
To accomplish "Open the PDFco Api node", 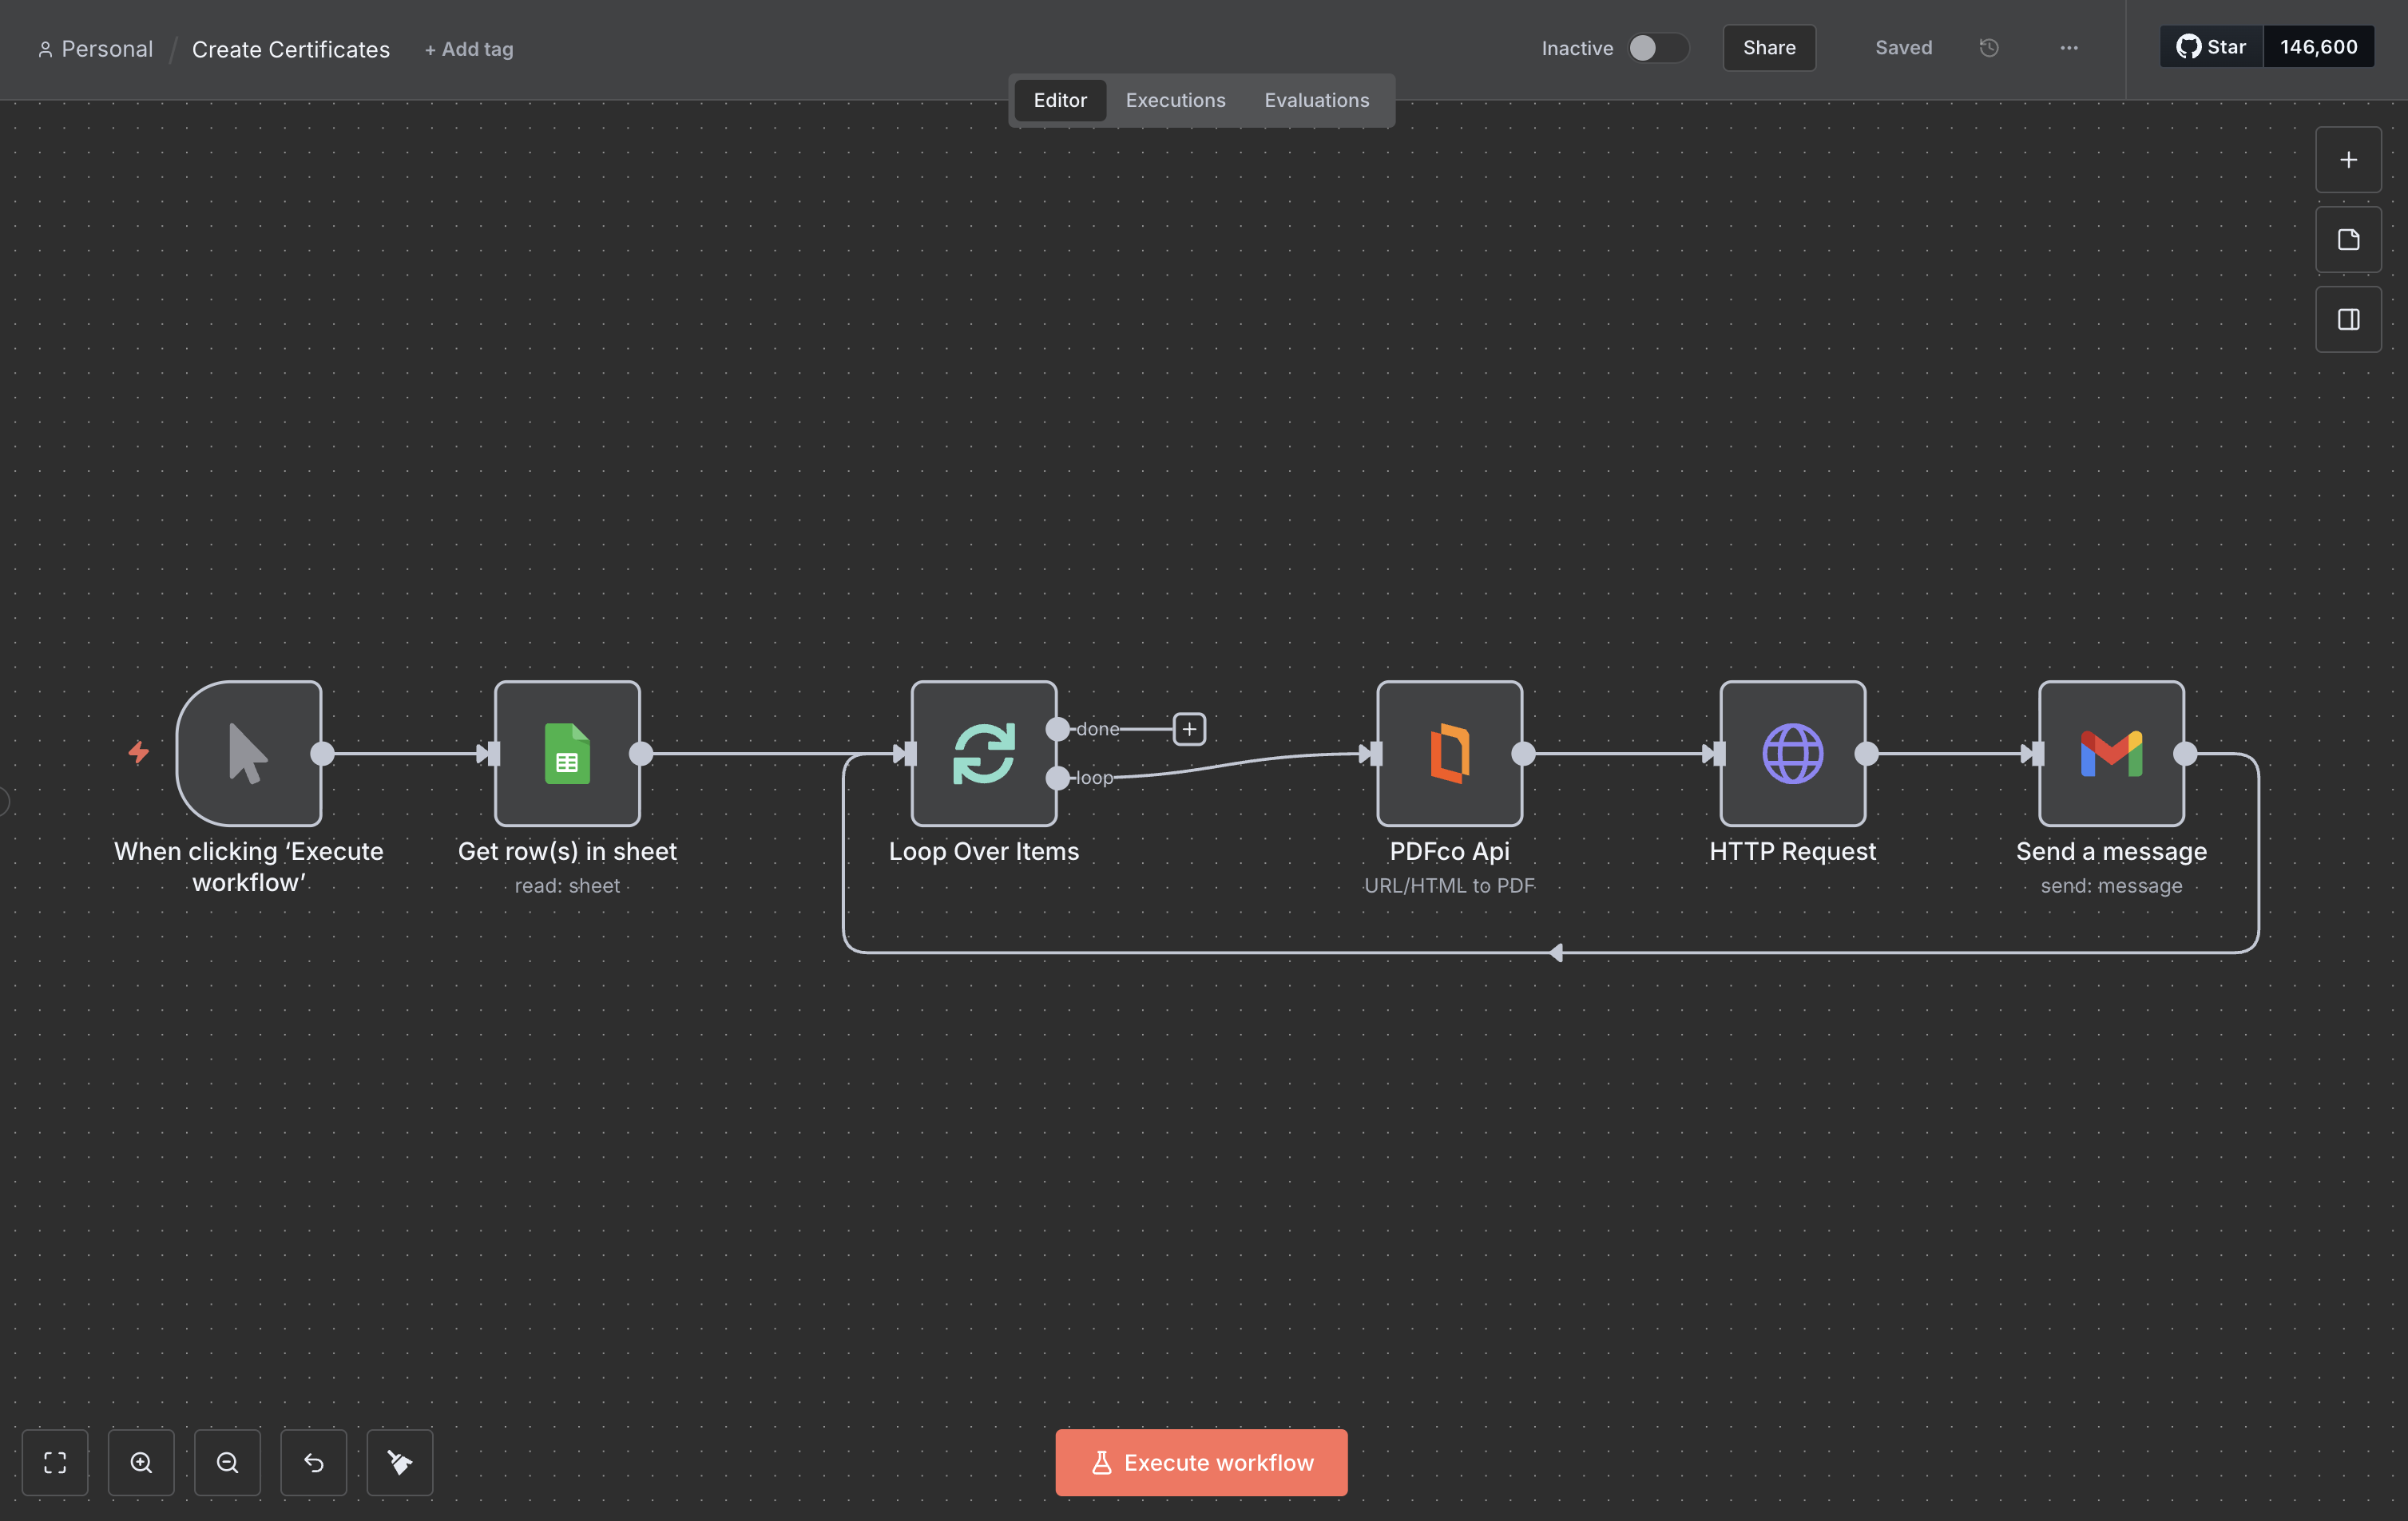I will [x=1449, y=753].
